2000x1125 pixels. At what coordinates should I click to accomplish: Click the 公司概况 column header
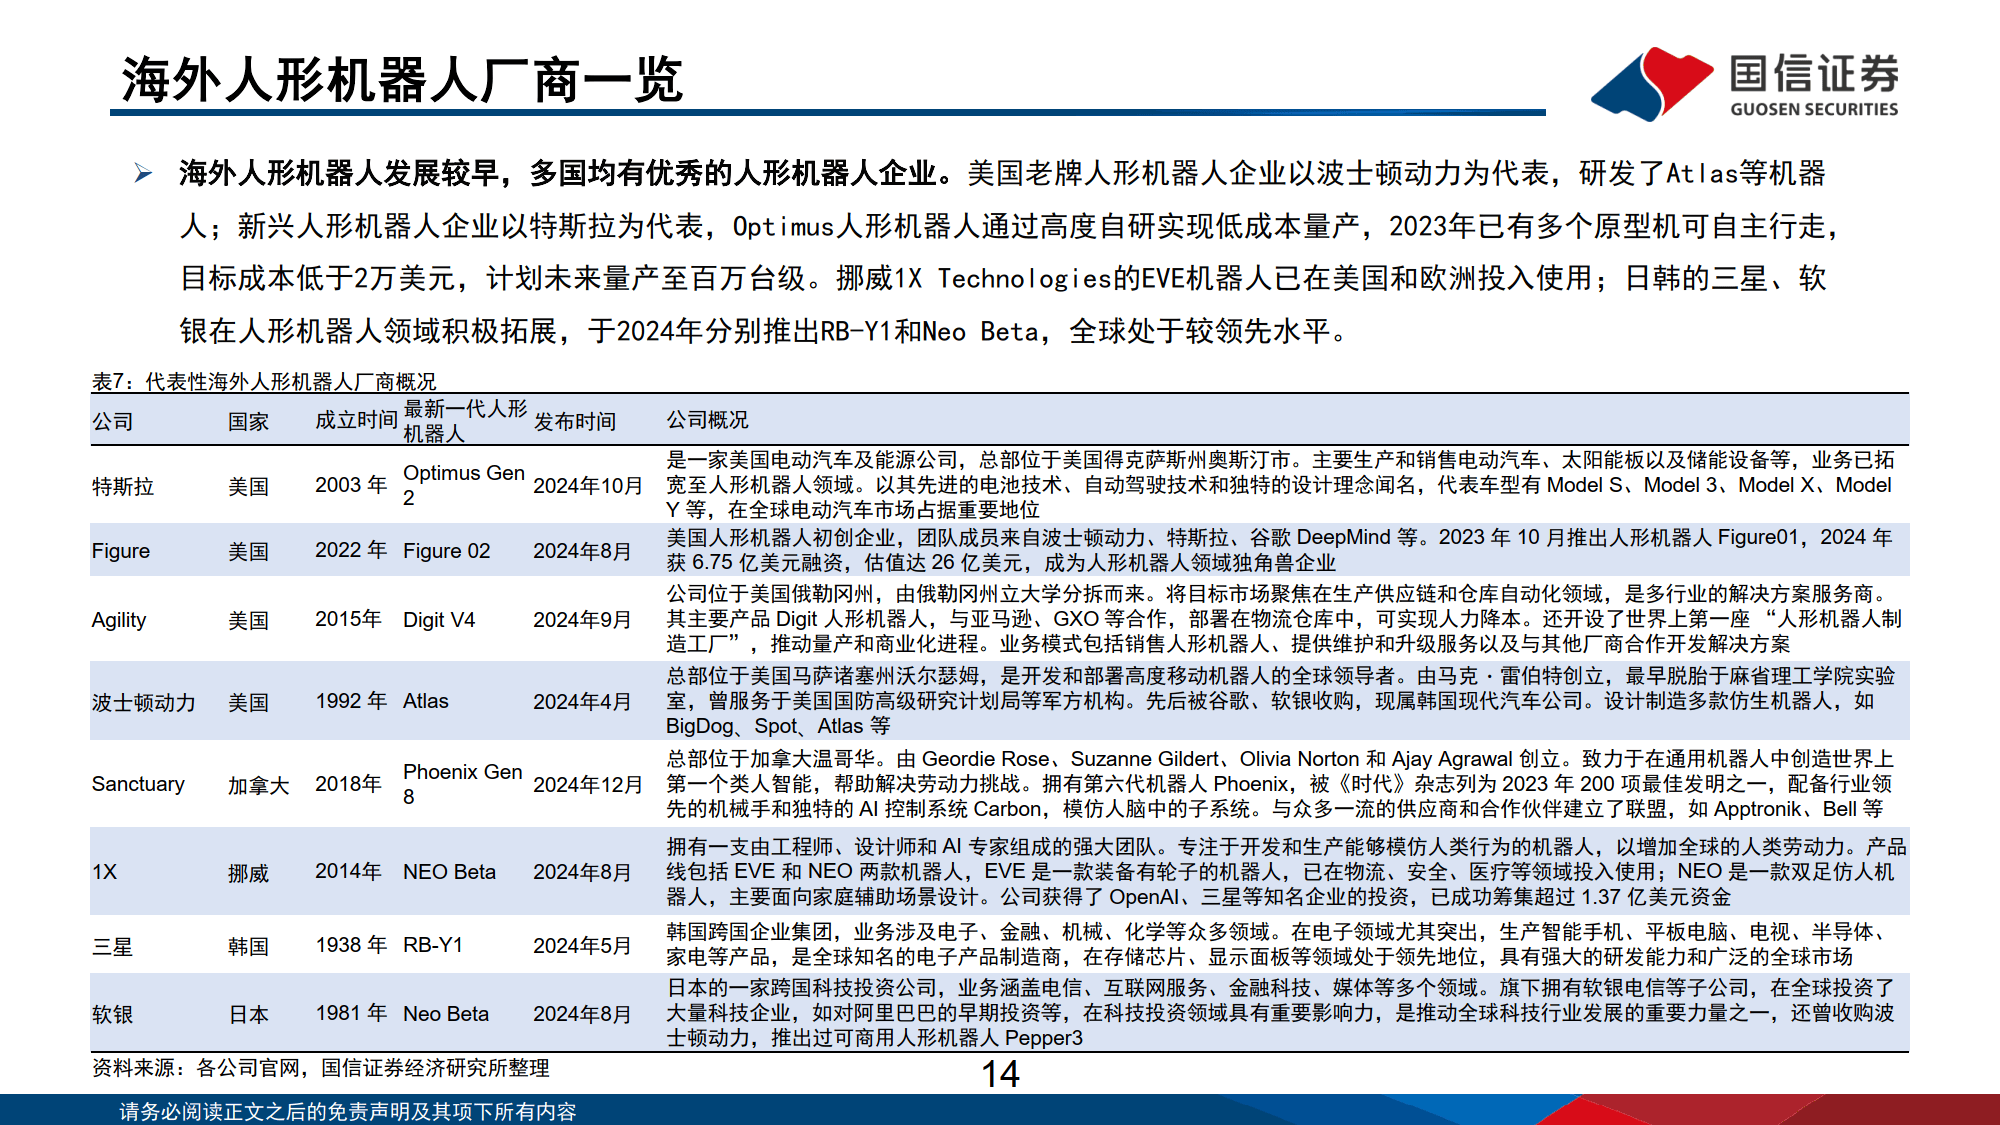[707, 420]
